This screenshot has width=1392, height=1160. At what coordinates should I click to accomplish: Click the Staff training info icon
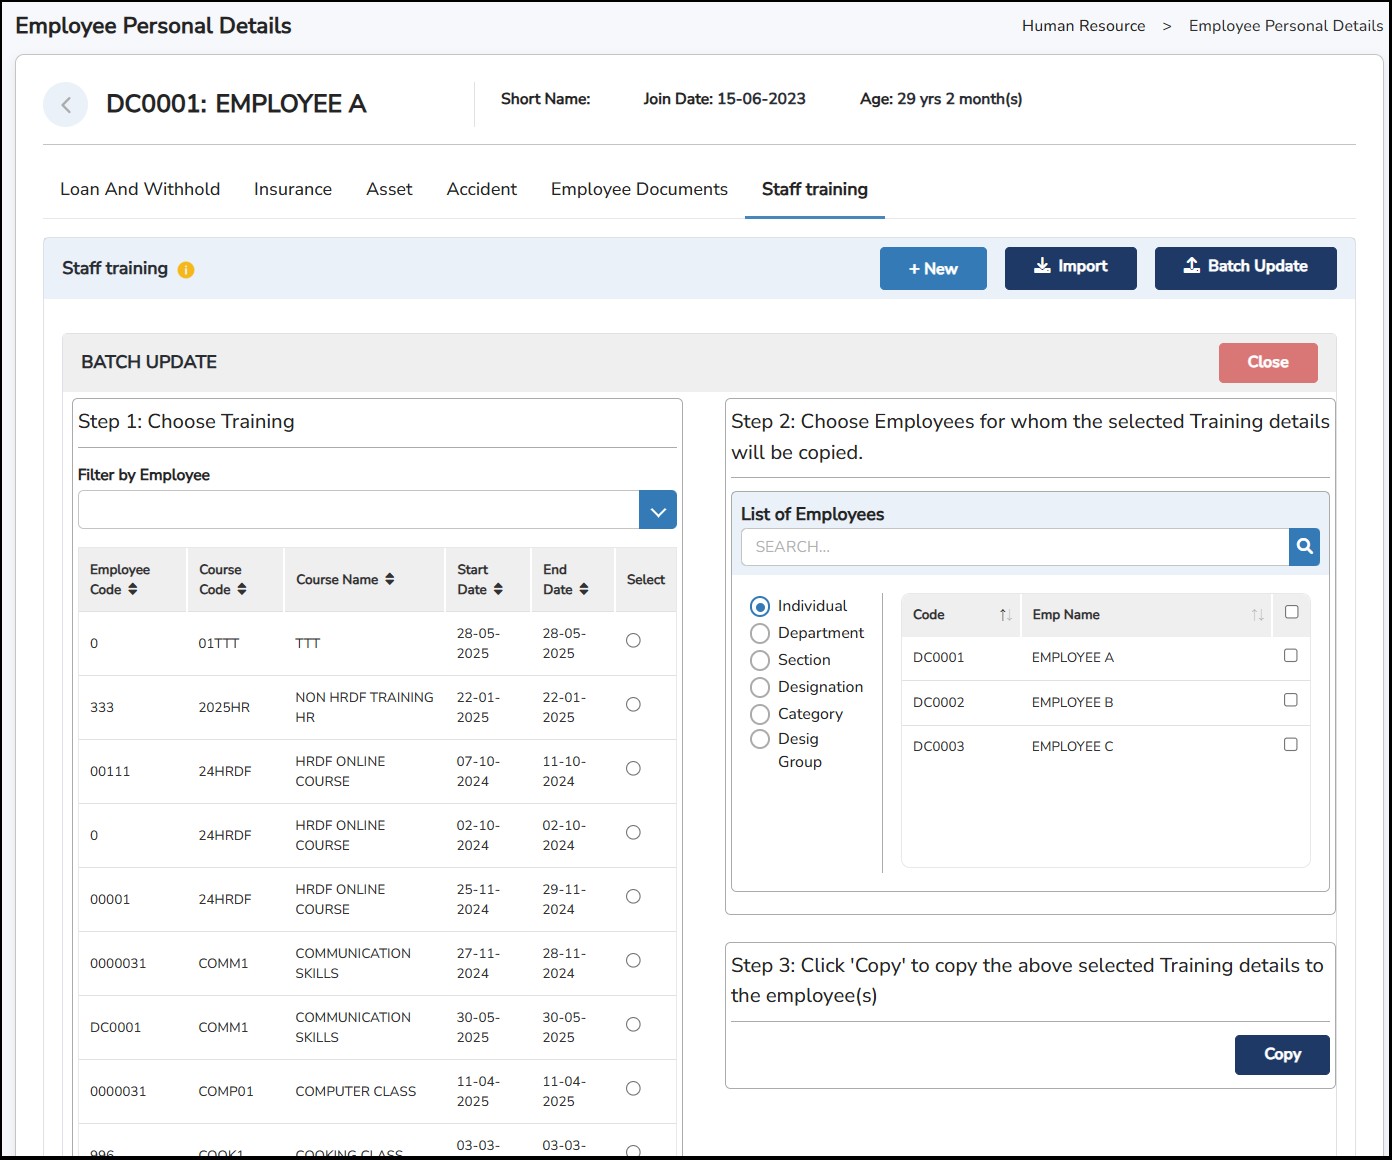(x=186, y=270)
